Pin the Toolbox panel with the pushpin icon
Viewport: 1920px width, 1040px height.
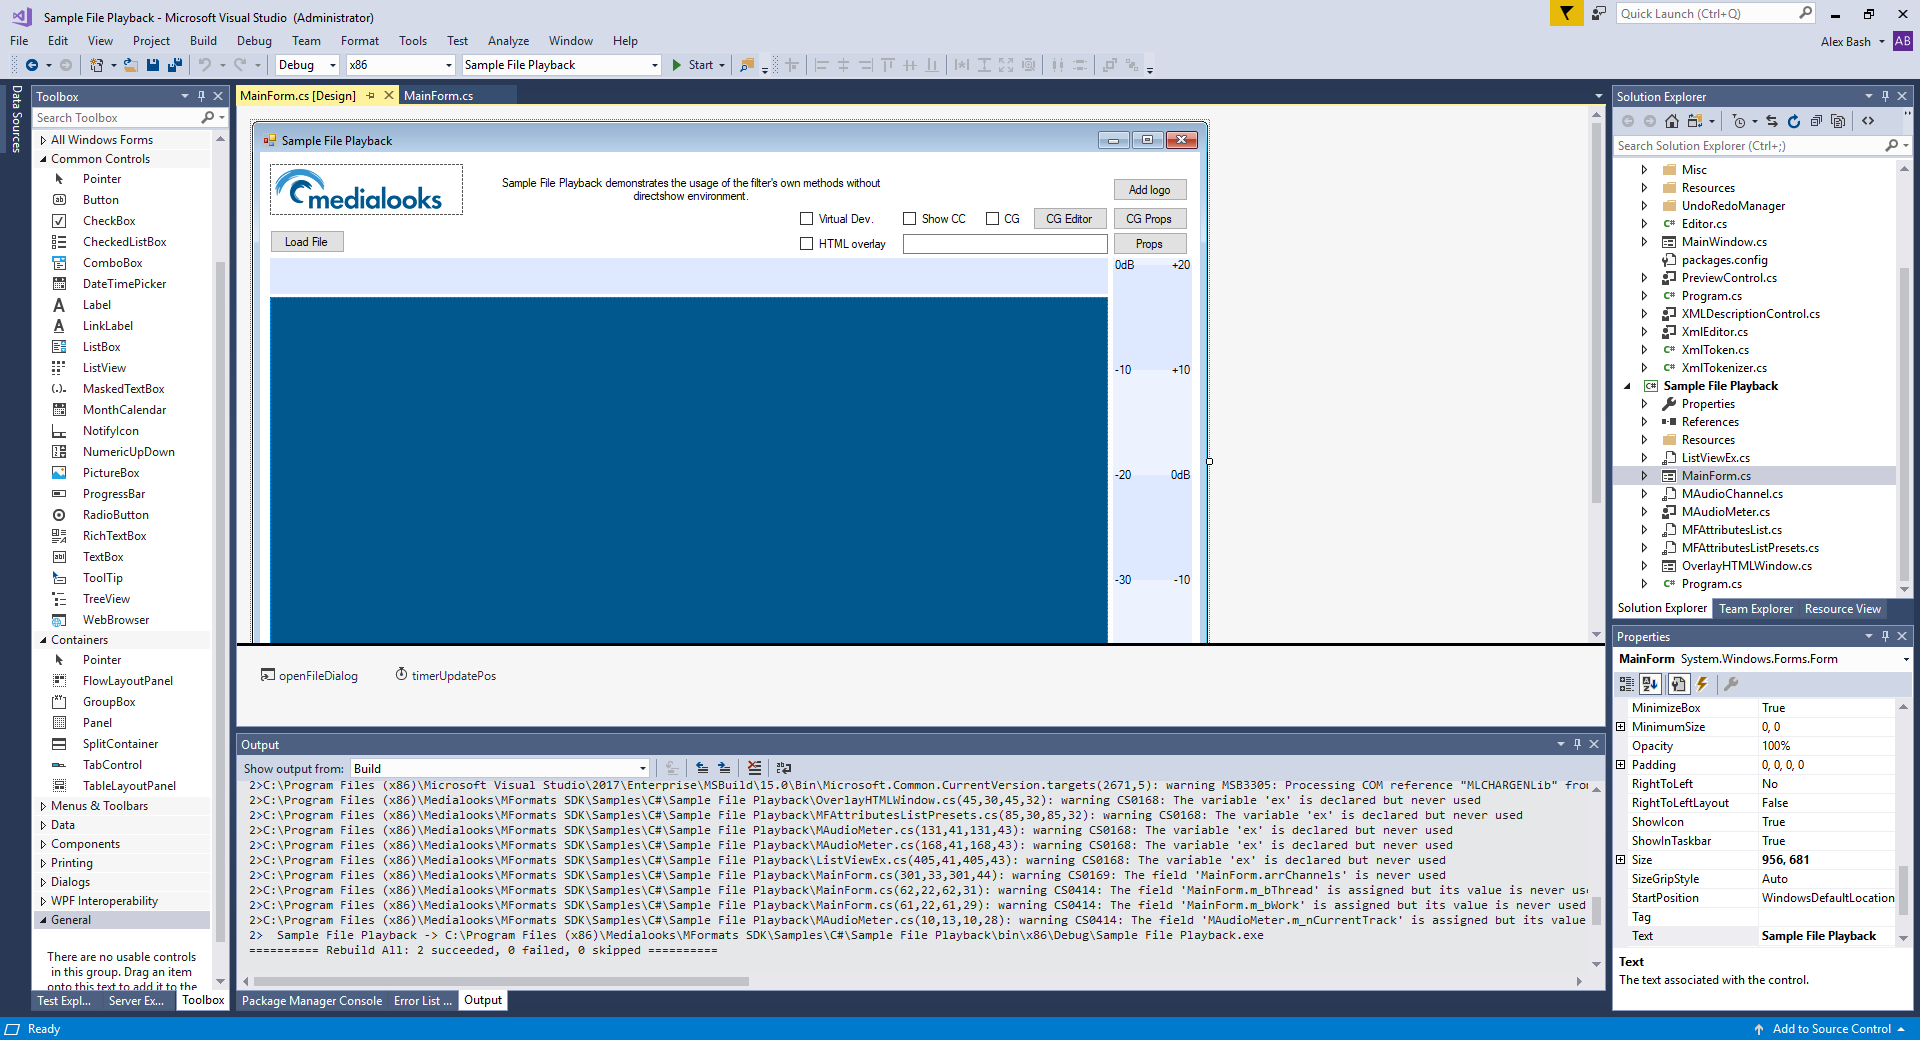tap(201, 96)
